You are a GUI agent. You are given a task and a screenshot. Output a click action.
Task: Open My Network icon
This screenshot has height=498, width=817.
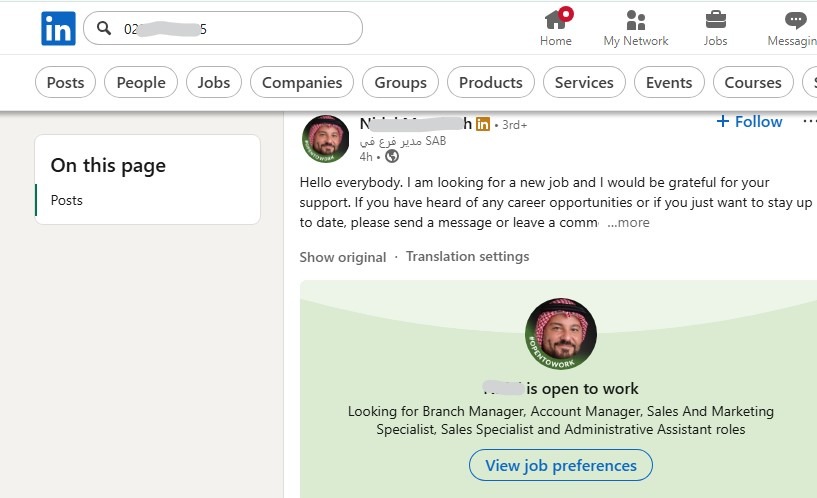click(x=635, y=20)
